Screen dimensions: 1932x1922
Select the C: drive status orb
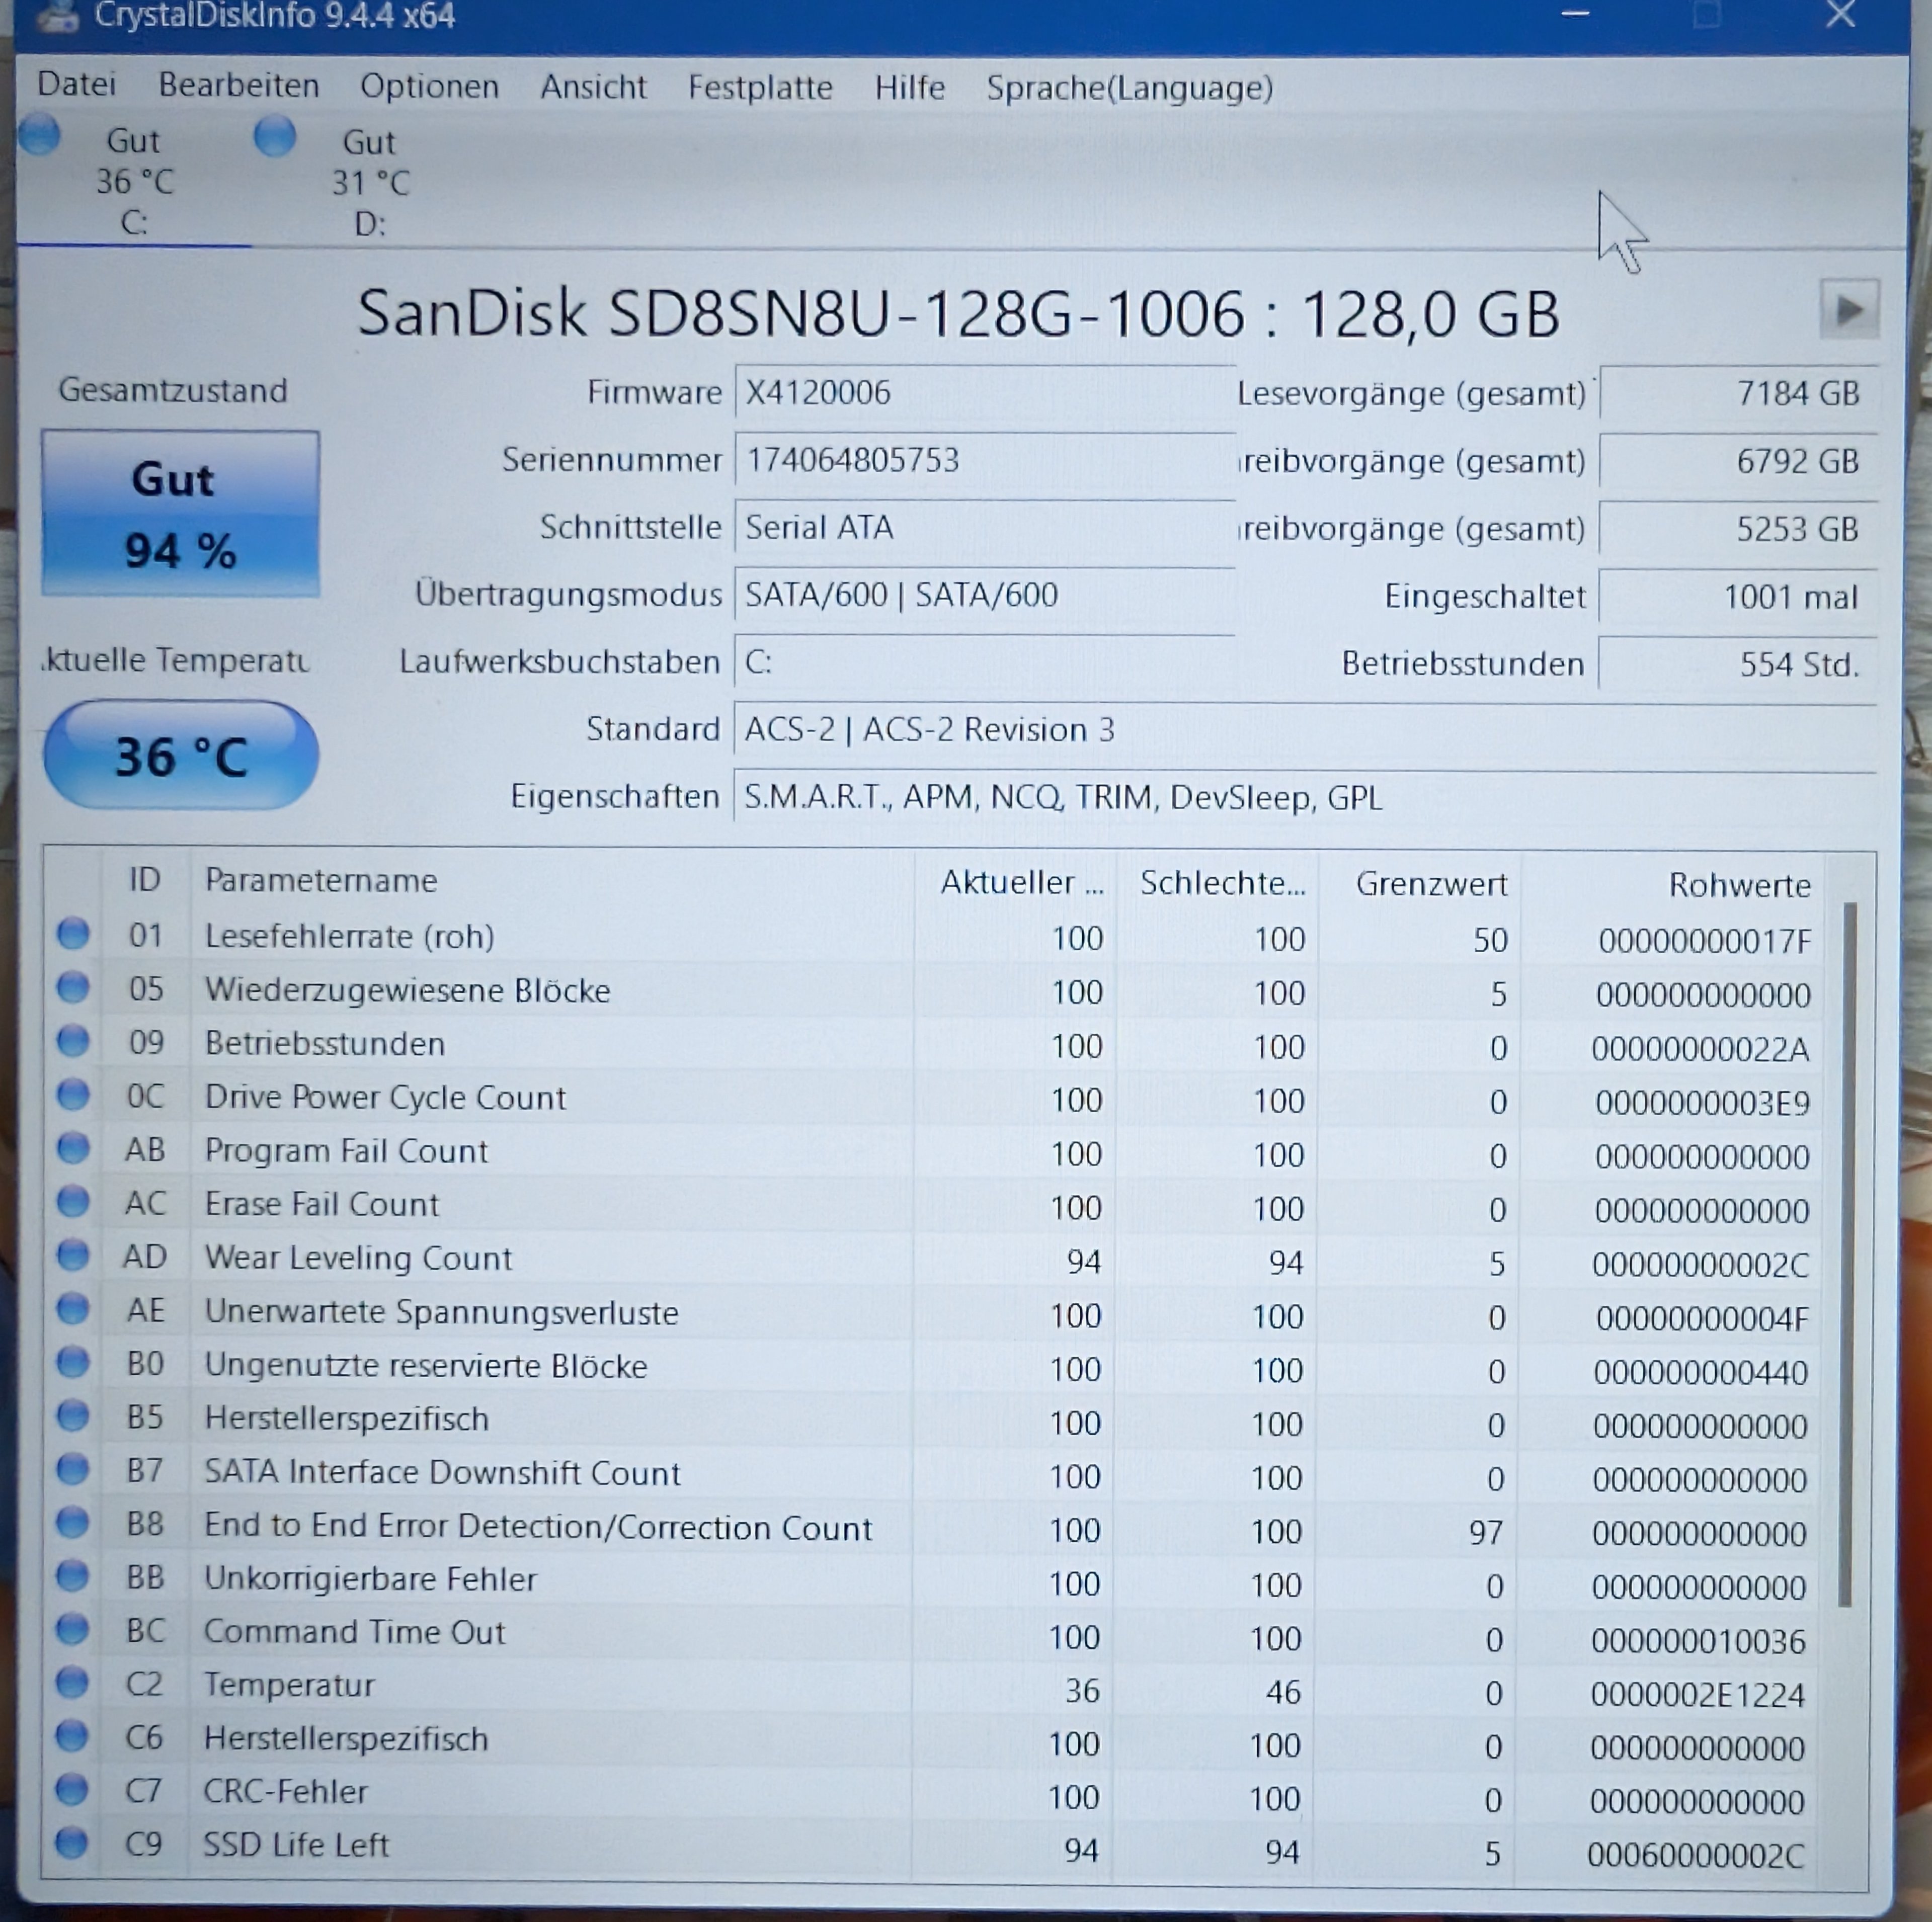[40, 135]
